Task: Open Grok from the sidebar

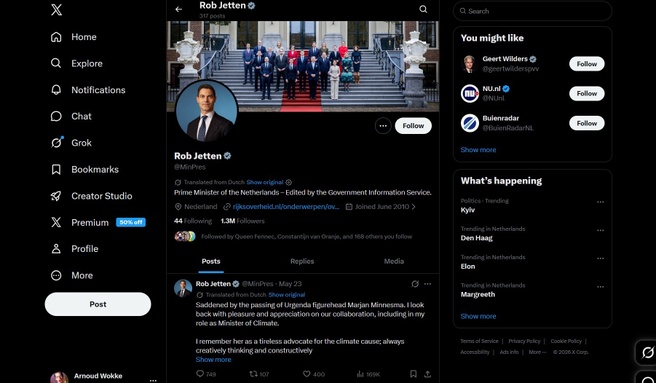Action: point(71,143)
